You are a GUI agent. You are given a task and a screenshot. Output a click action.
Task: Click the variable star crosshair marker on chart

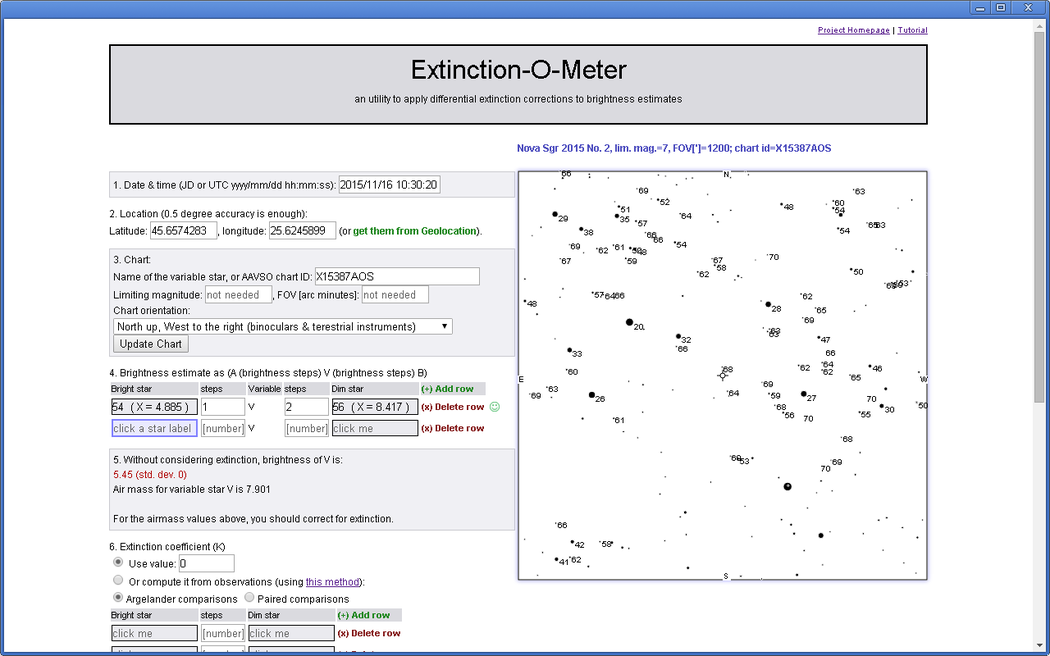[723, 375]
